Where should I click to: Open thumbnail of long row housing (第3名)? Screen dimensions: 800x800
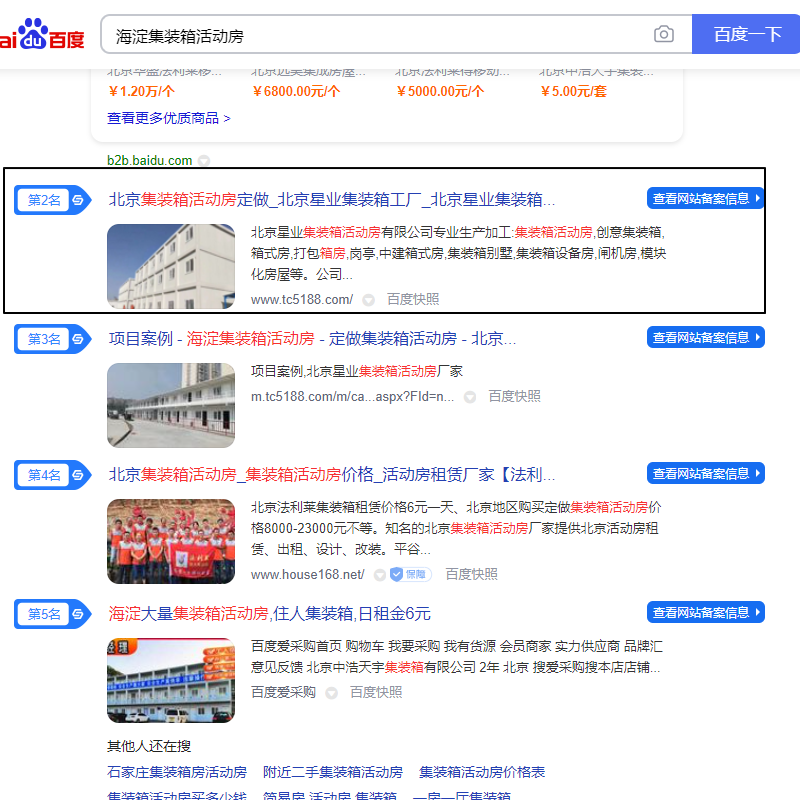pyautogui.click(x=171, y=405)
